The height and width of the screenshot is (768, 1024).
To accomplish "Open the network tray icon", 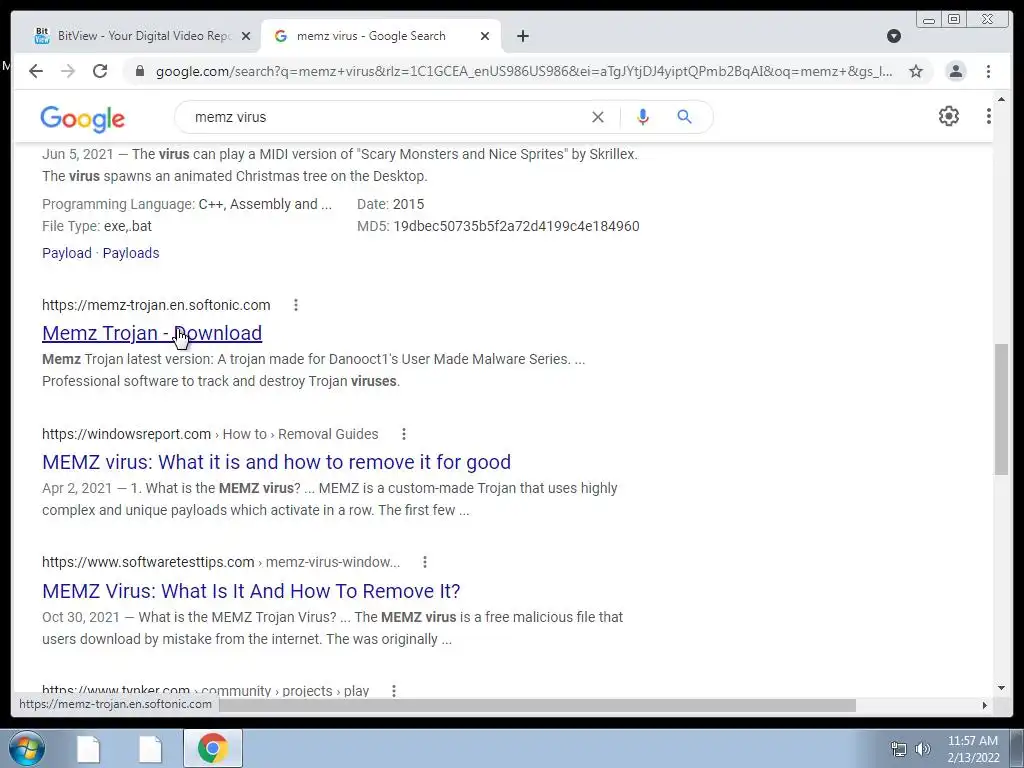I will [899, 749].
